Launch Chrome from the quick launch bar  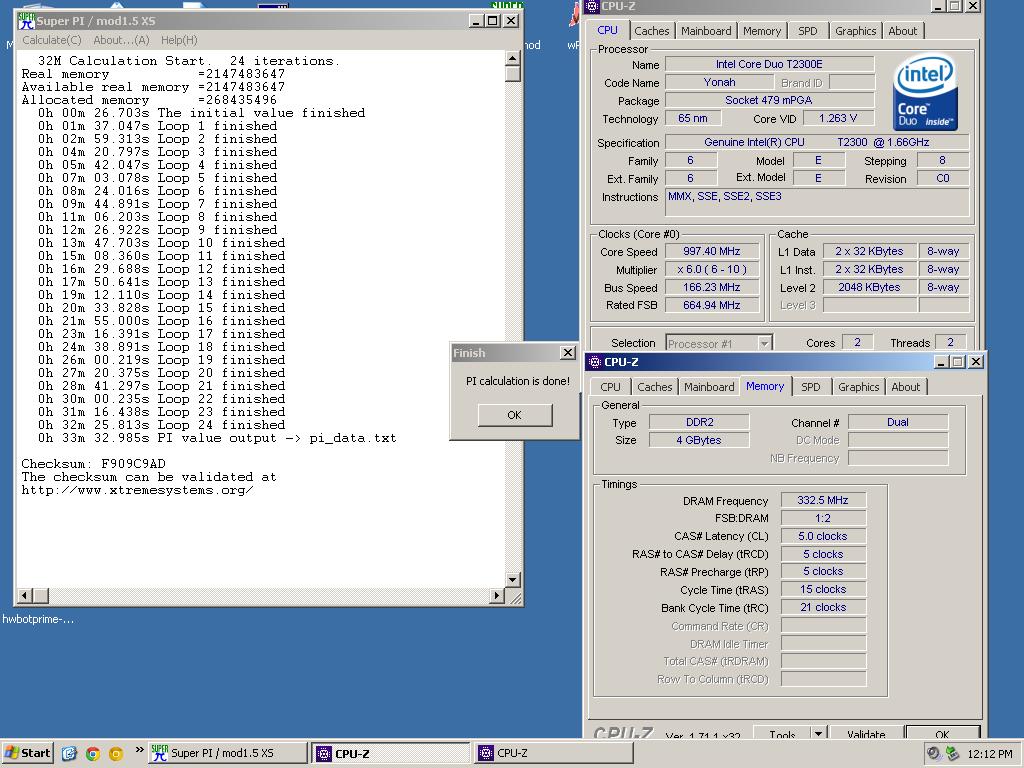tap(93, 753)
